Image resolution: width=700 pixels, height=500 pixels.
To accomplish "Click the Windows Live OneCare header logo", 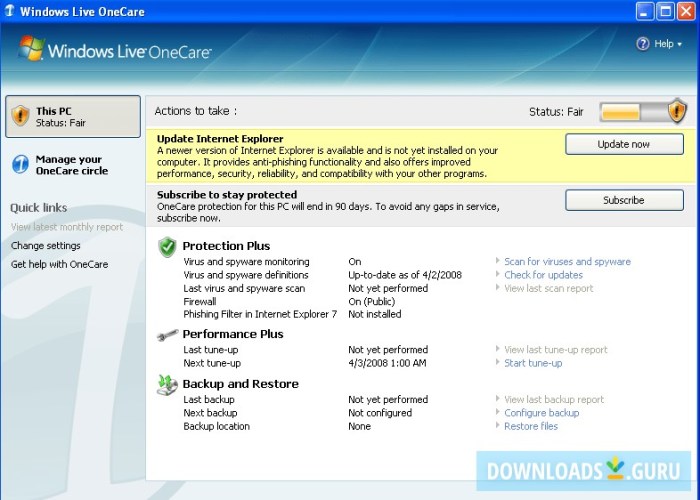I will click(x=114, y=50).
